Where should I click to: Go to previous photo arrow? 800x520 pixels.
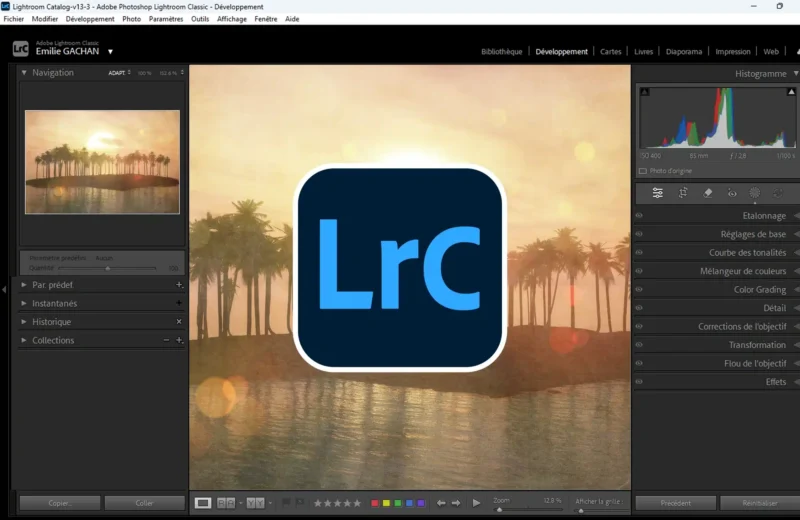[x=441, y=503]
